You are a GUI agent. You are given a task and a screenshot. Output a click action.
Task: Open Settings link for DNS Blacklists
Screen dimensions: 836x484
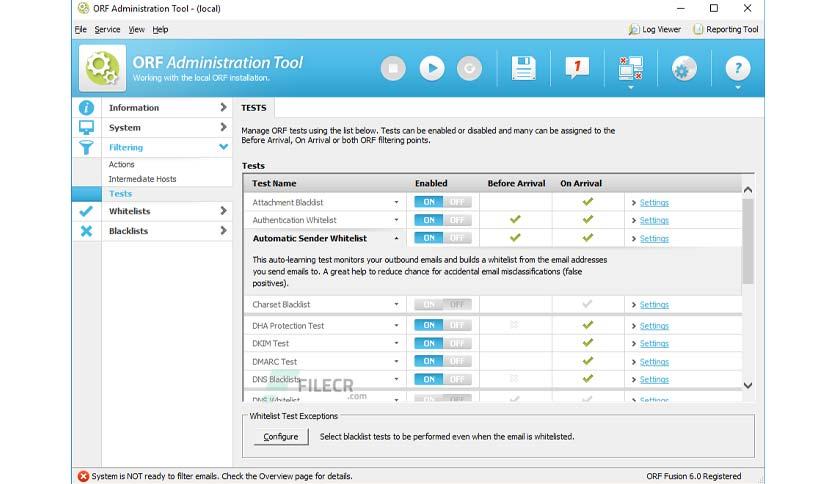[654, 380]
